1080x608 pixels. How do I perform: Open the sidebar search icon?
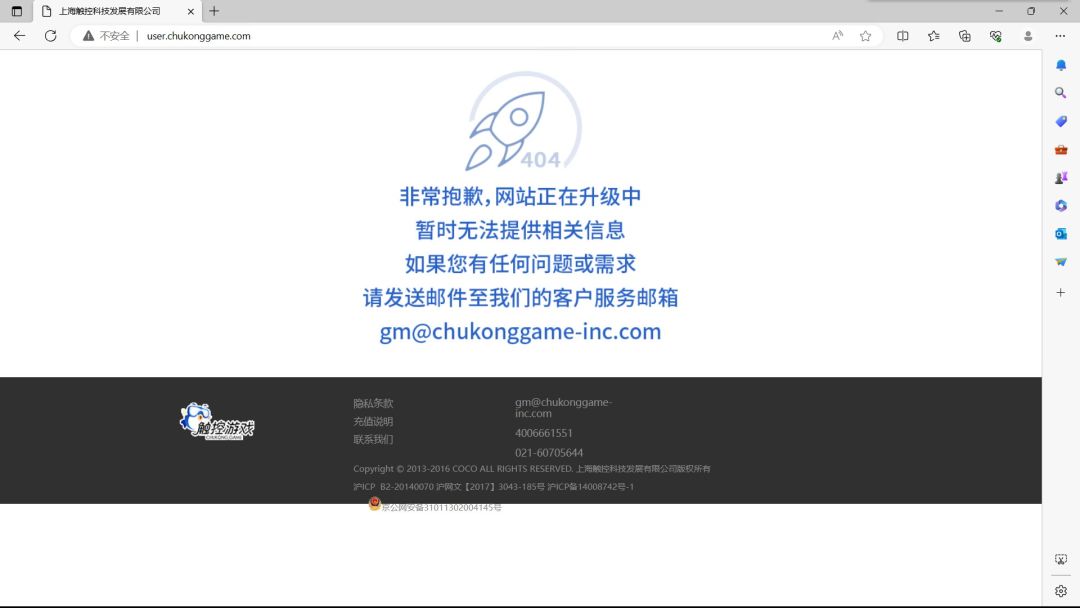click(x=1061, y=93)
